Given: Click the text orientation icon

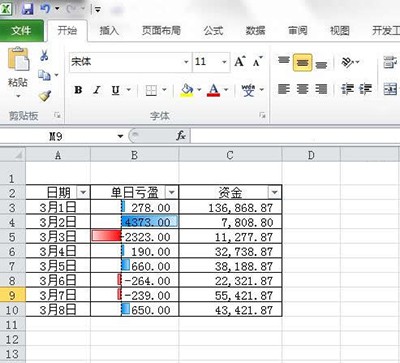Looking at the screenshot, I should [x=348, y=62].
